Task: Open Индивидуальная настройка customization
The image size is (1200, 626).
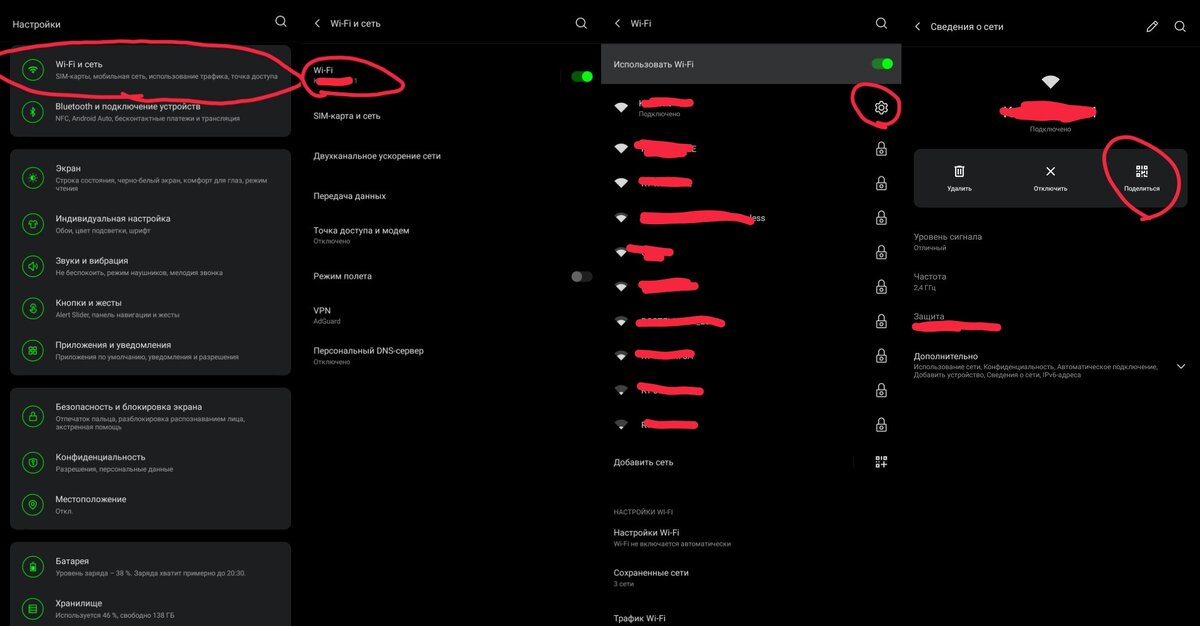Action: (150, 224)
